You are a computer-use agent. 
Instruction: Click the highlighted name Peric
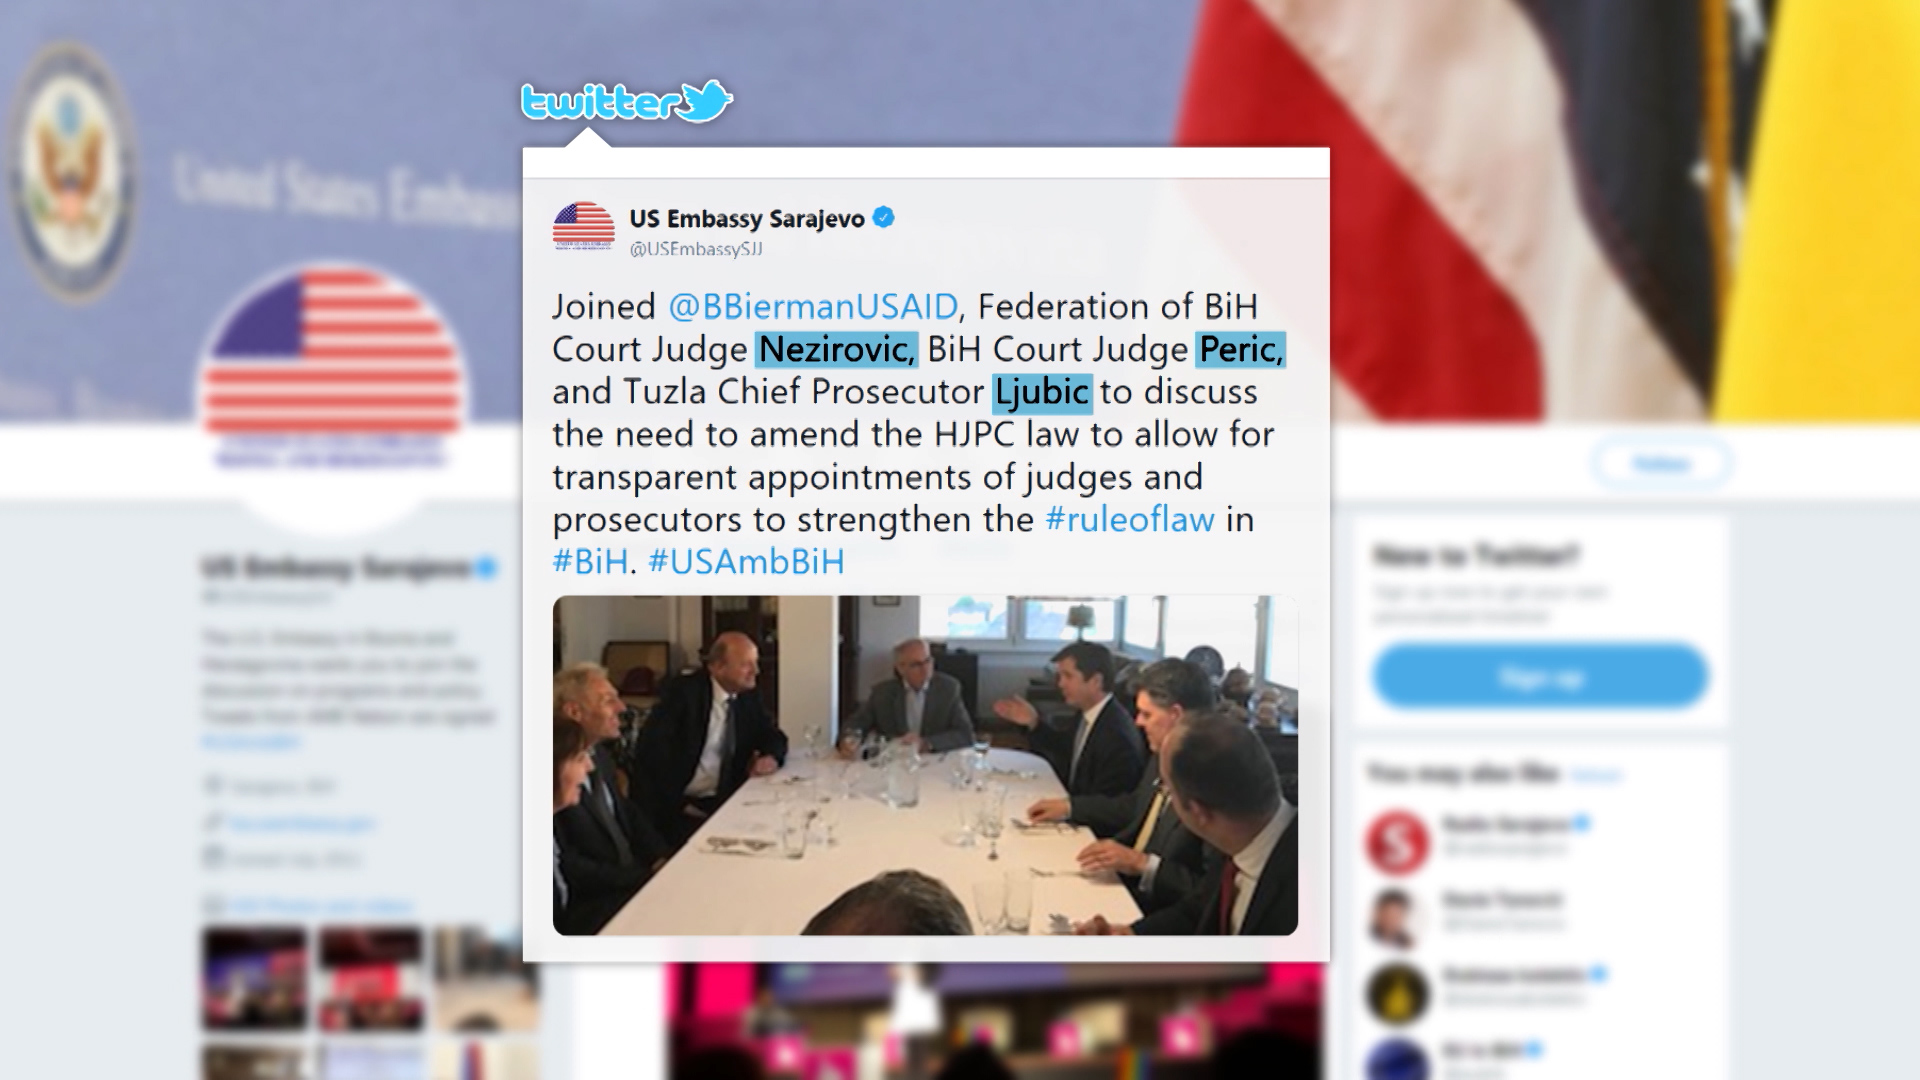tap(1240, 349)
